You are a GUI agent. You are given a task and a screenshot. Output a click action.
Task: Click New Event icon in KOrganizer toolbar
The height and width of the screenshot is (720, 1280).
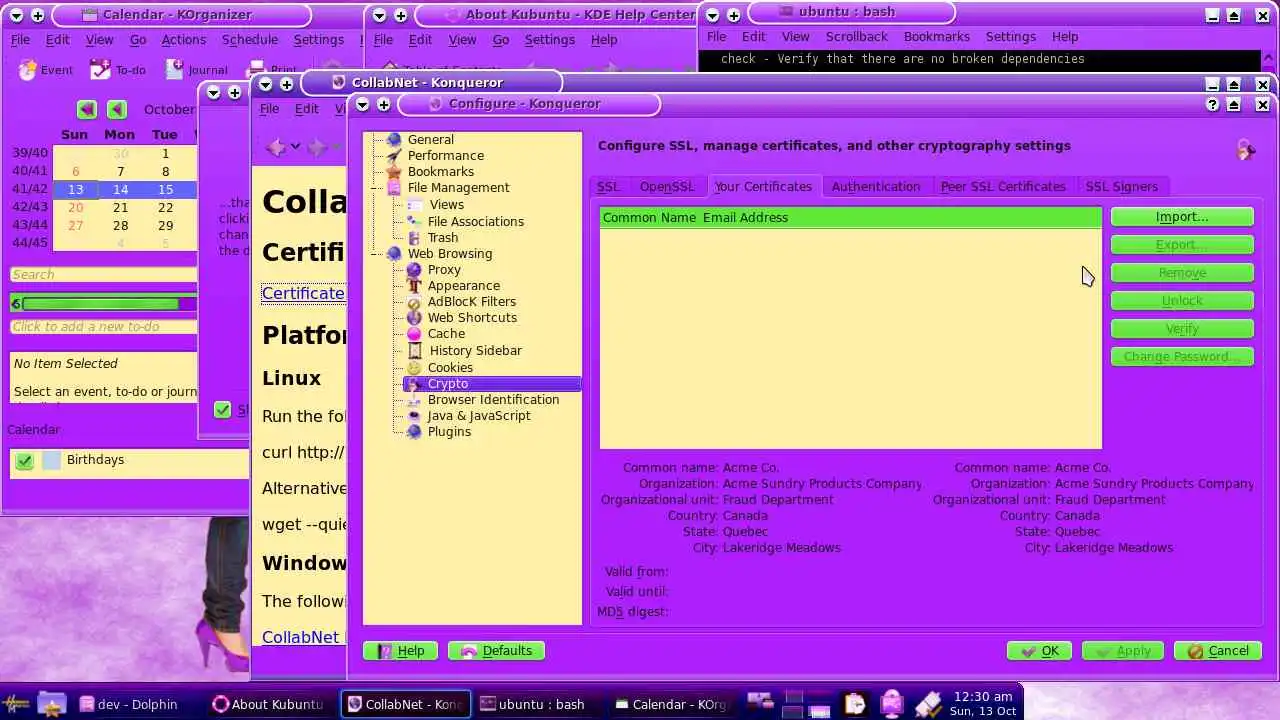28,69
